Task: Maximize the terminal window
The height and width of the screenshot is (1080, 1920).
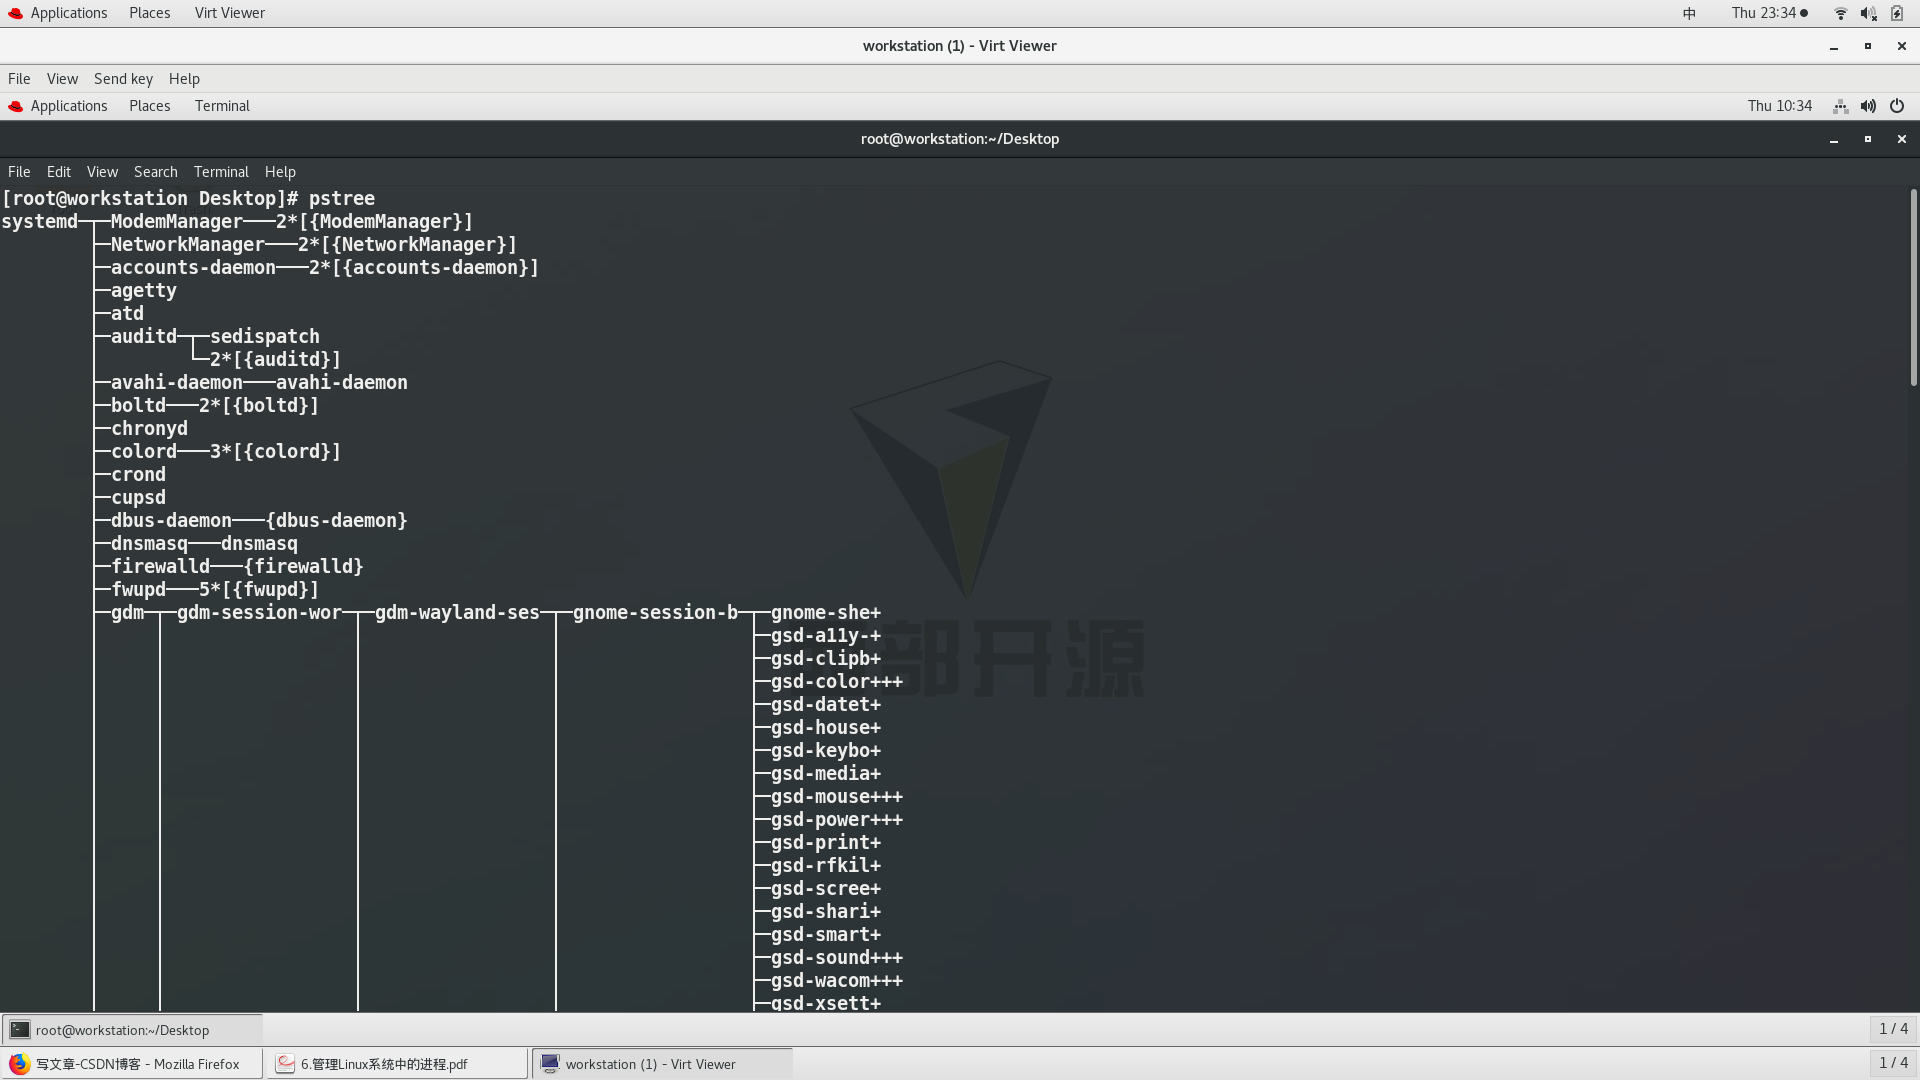Action: [1867, 139]
